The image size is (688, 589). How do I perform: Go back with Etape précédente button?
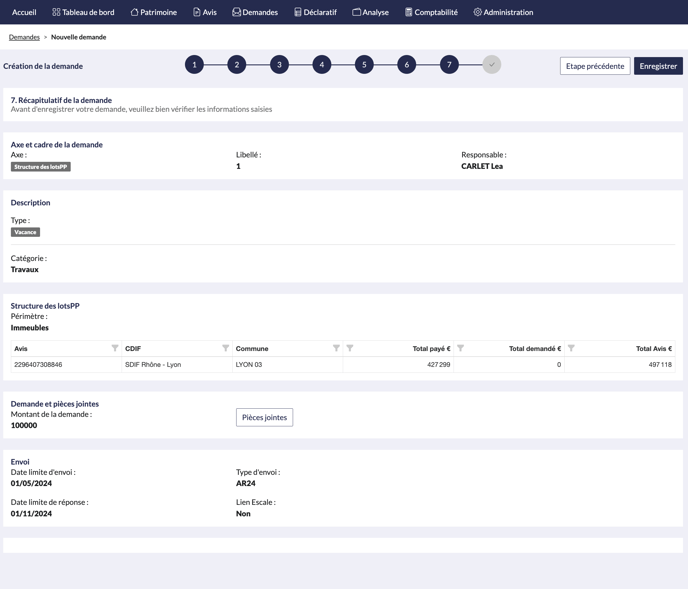(x=595, y=66)
